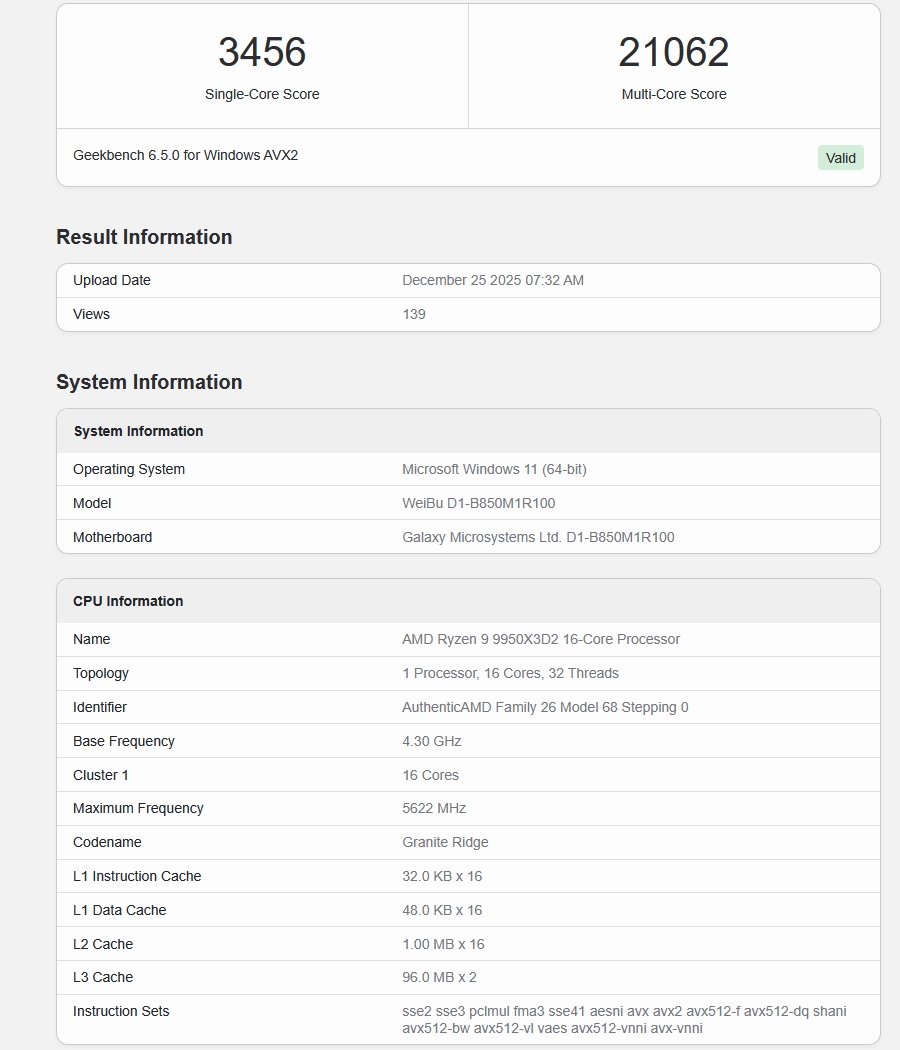Click the Motherboard value Galaxy Microsystems Ltd.
This screenshot has width=900, height=1050.
tap(538, 537)
